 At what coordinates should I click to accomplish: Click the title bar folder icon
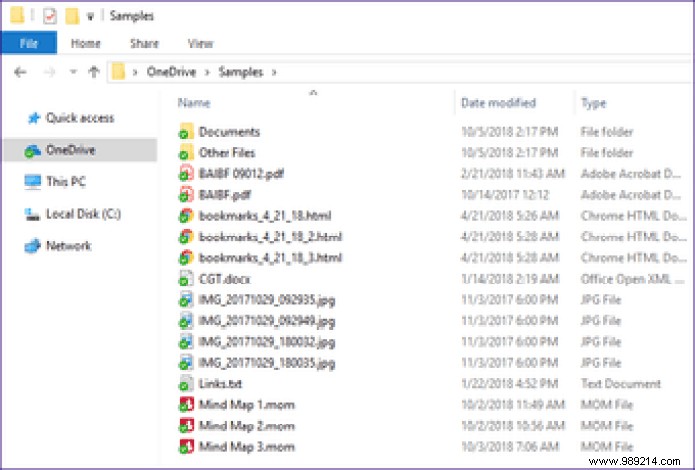tap(17, 16)
